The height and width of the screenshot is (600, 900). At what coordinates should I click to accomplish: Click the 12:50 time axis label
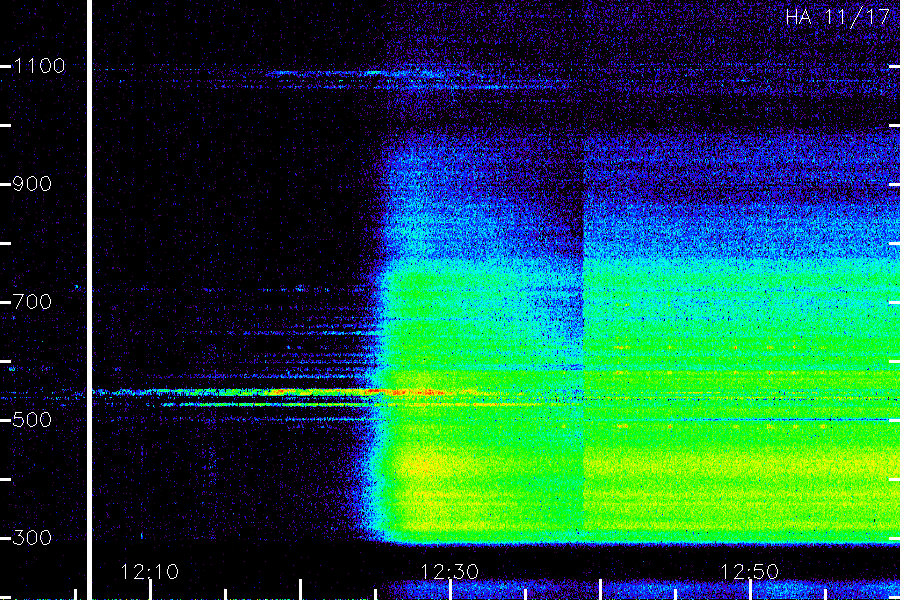pyautogui.click(x=749, y=572)
